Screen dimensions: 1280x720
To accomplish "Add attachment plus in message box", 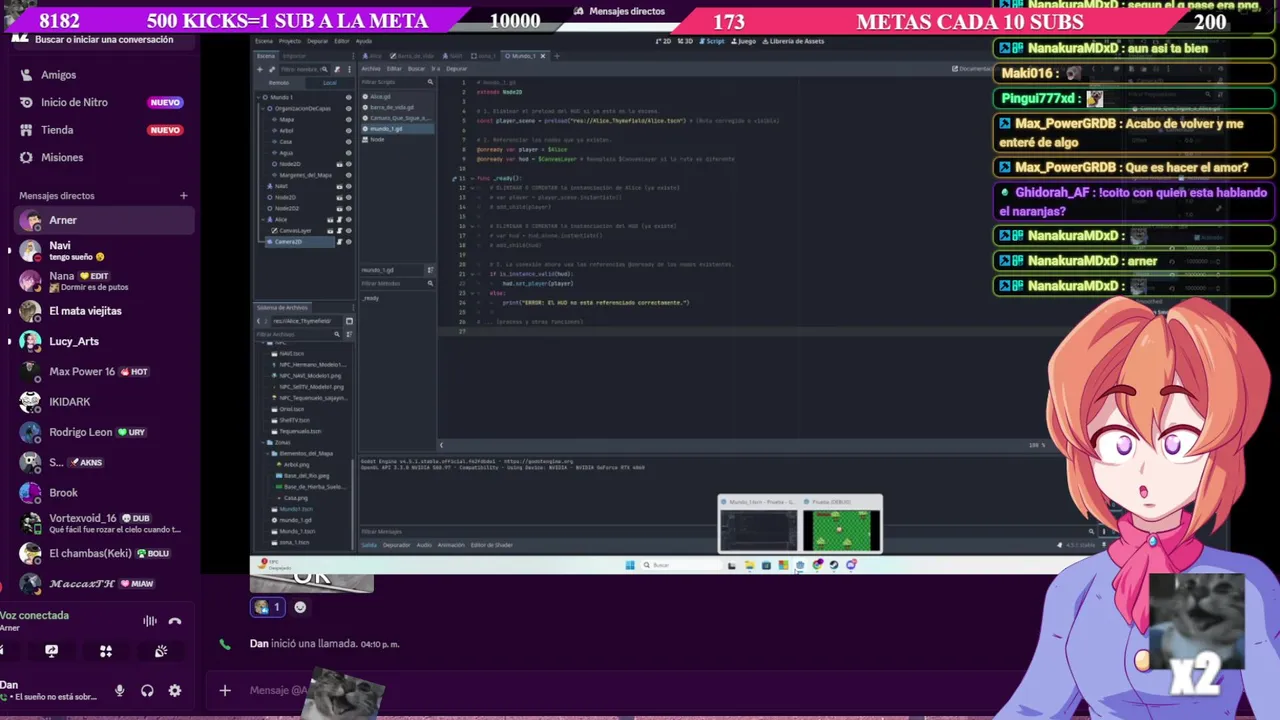I will click(225, 690).
